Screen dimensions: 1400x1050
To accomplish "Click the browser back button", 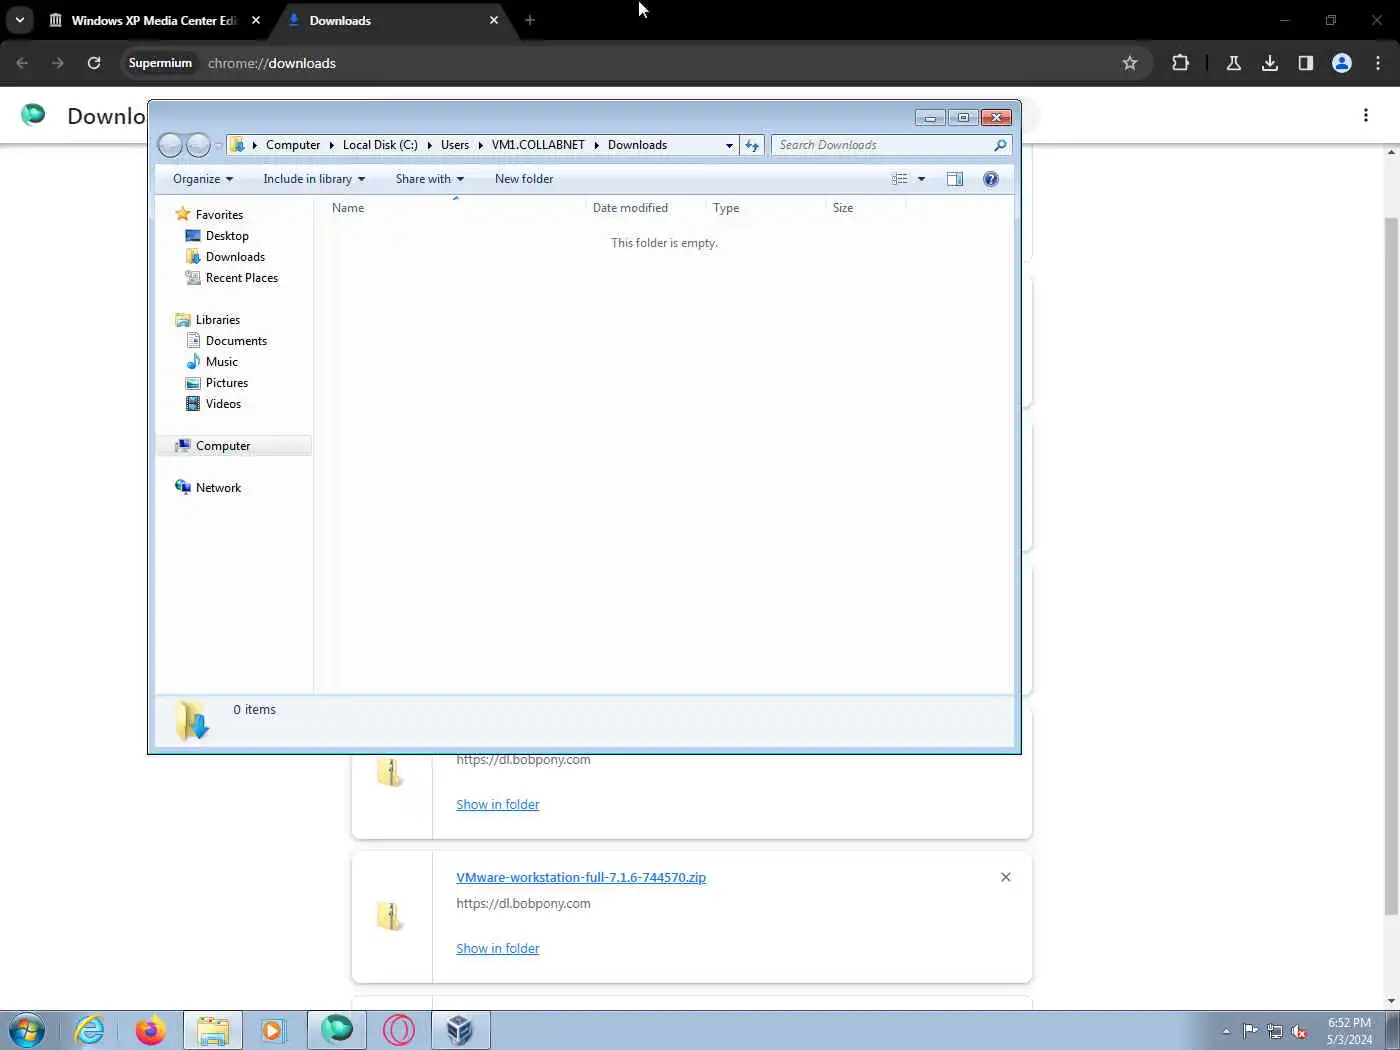I will click(x=22, y=63).
